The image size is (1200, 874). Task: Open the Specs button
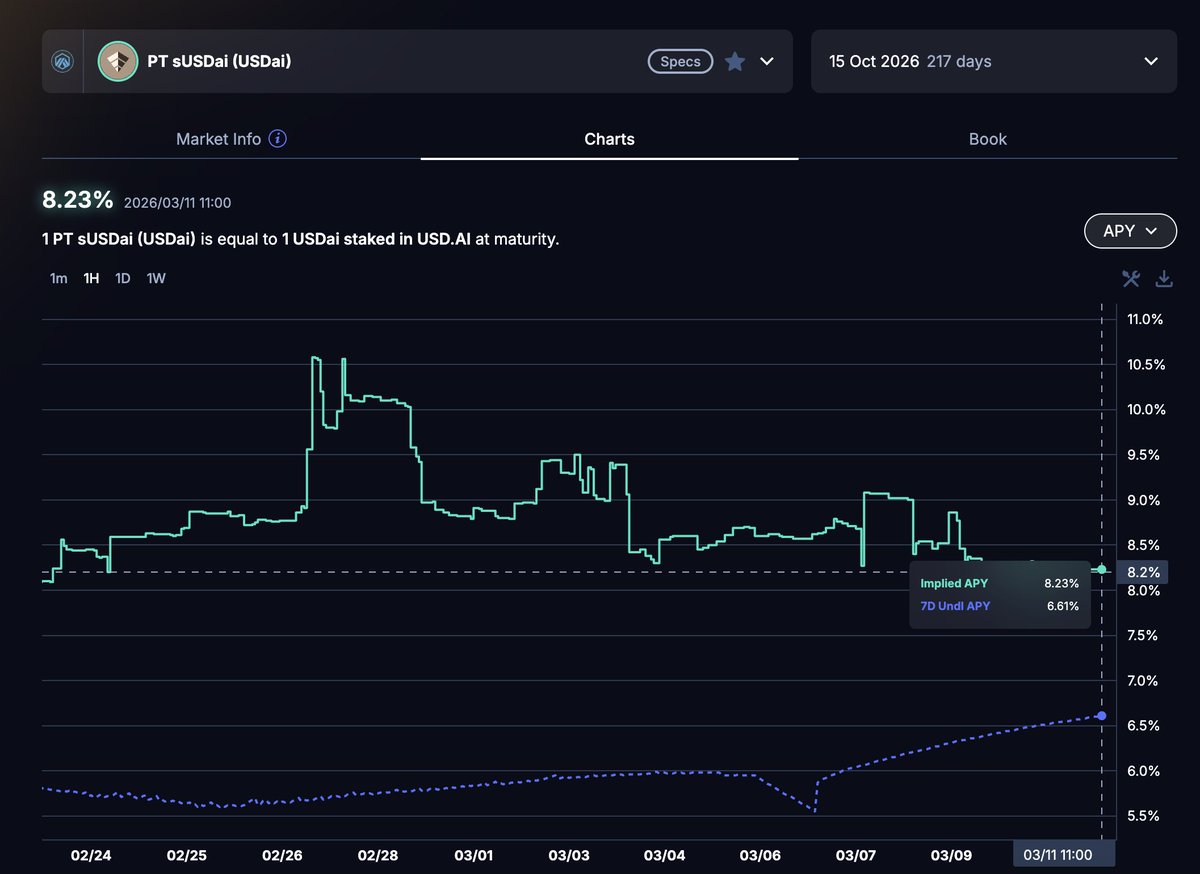coord(680,61)
